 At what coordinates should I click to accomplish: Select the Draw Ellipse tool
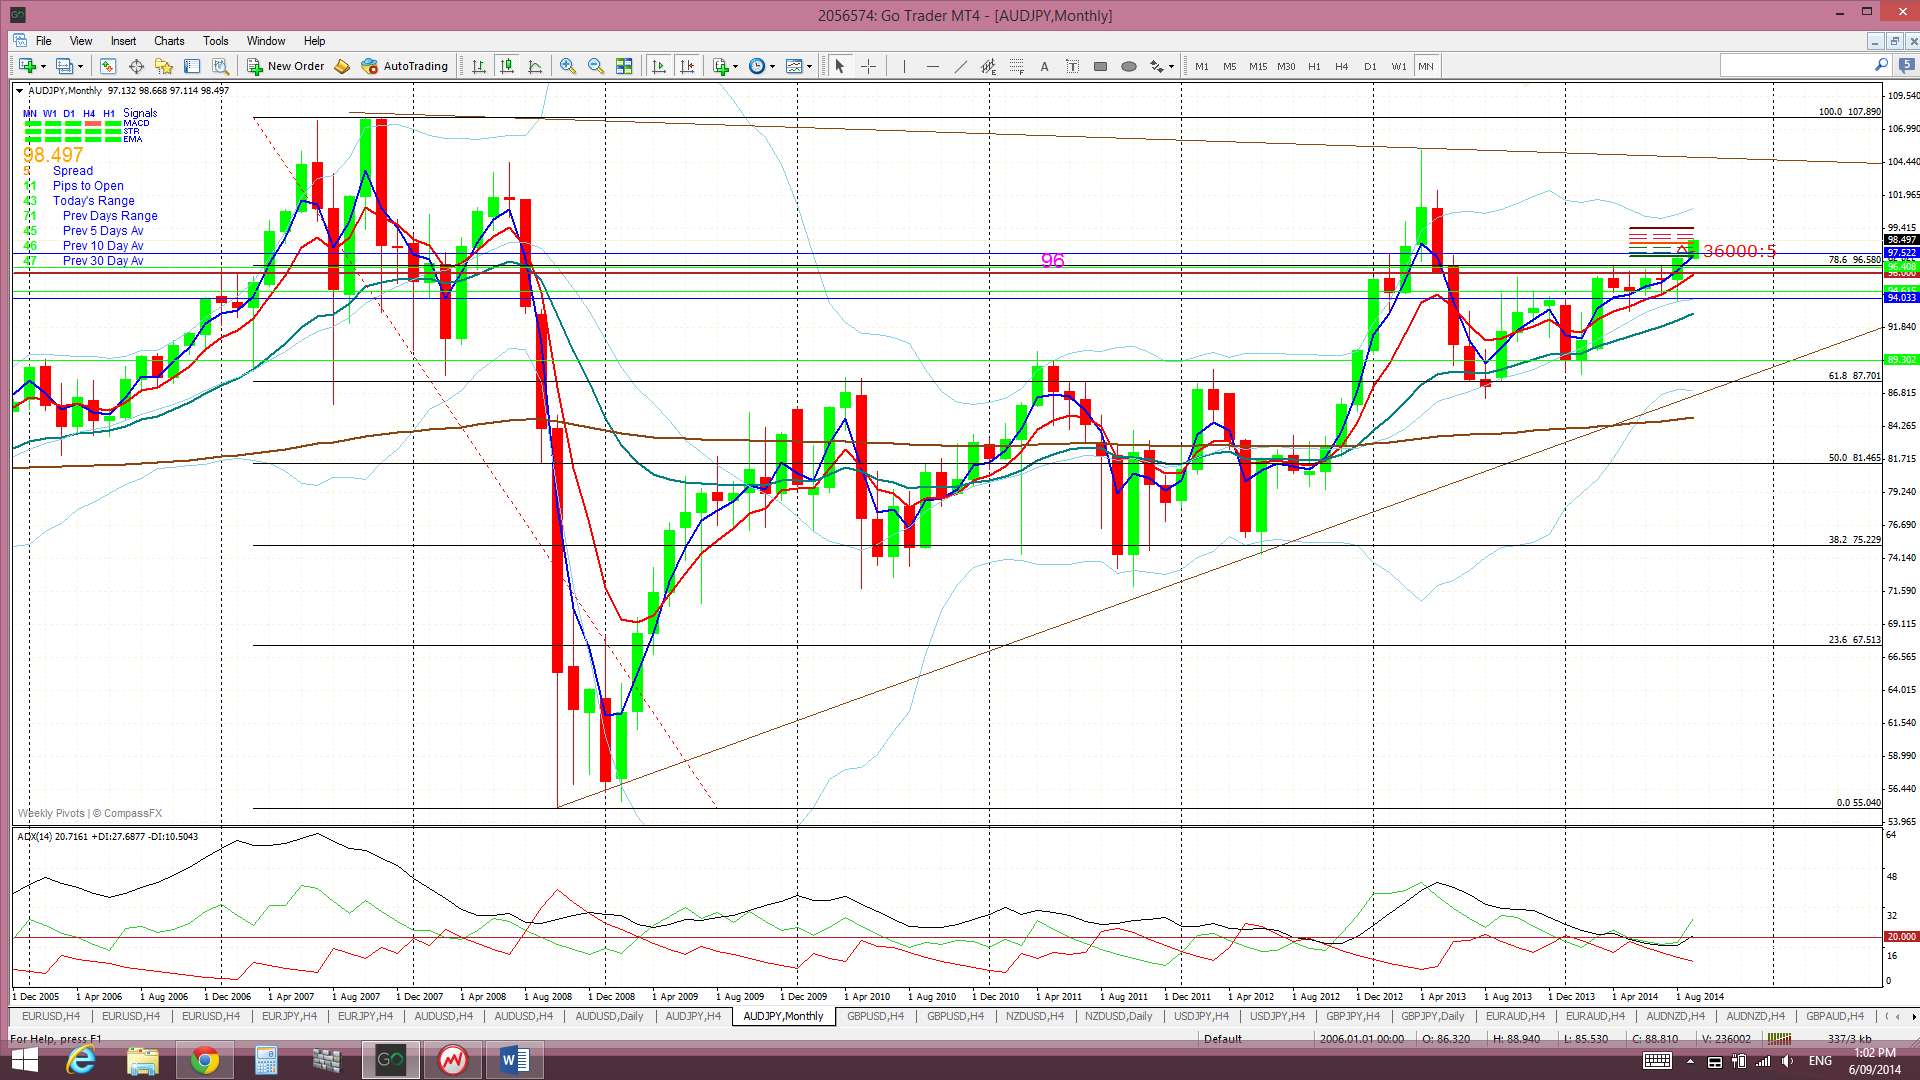[x=1129, y=66]
